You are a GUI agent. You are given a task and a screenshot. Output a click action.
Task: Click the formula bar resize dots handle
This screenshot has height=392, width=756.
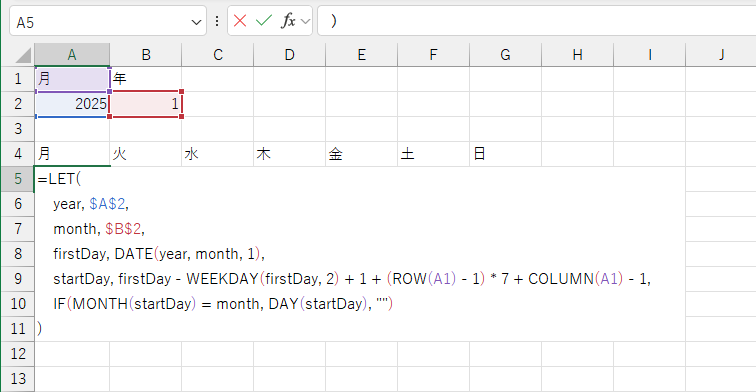(217, 21)
